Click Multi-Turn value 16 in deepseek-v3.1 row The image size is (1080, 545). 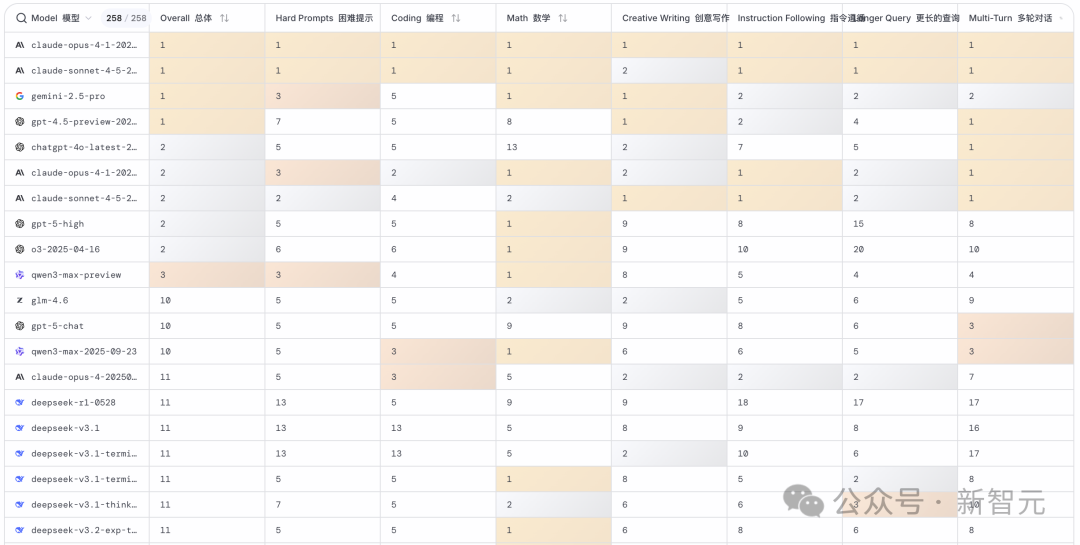pyautogui.click(x=974, y=428)
